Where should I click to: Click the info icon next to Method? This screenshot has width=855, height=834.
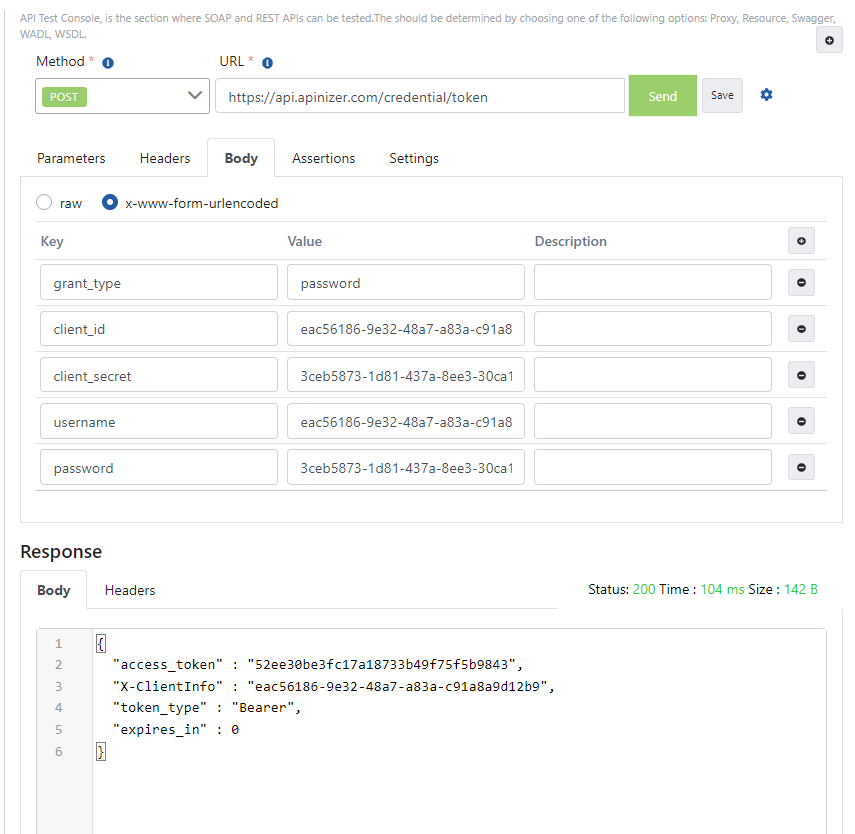click(107, 61)
